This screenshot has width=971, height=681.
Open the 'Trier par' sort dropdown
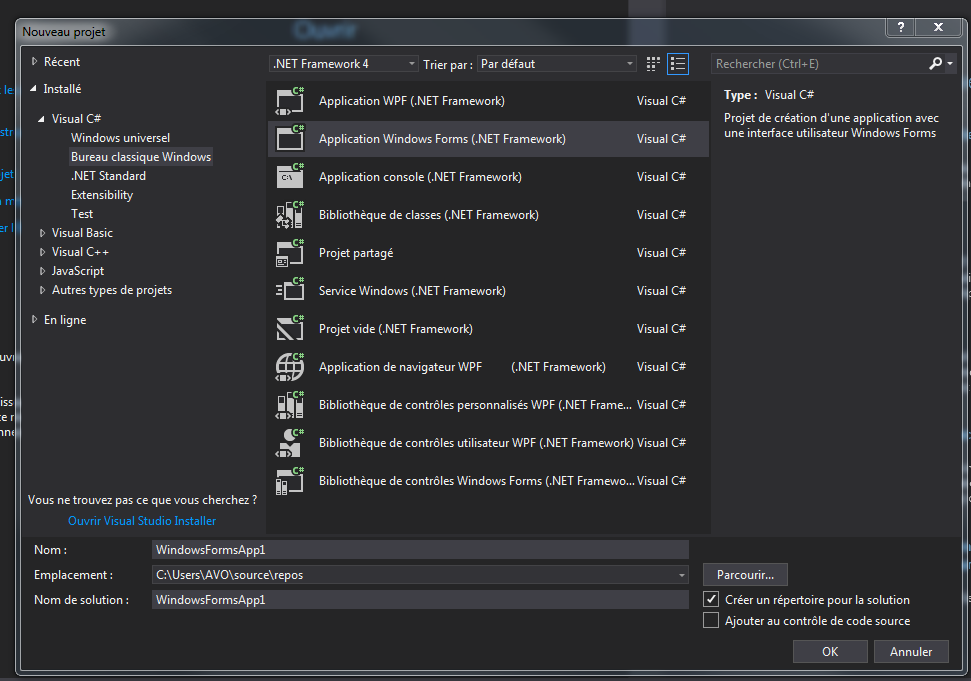[557, 64]
